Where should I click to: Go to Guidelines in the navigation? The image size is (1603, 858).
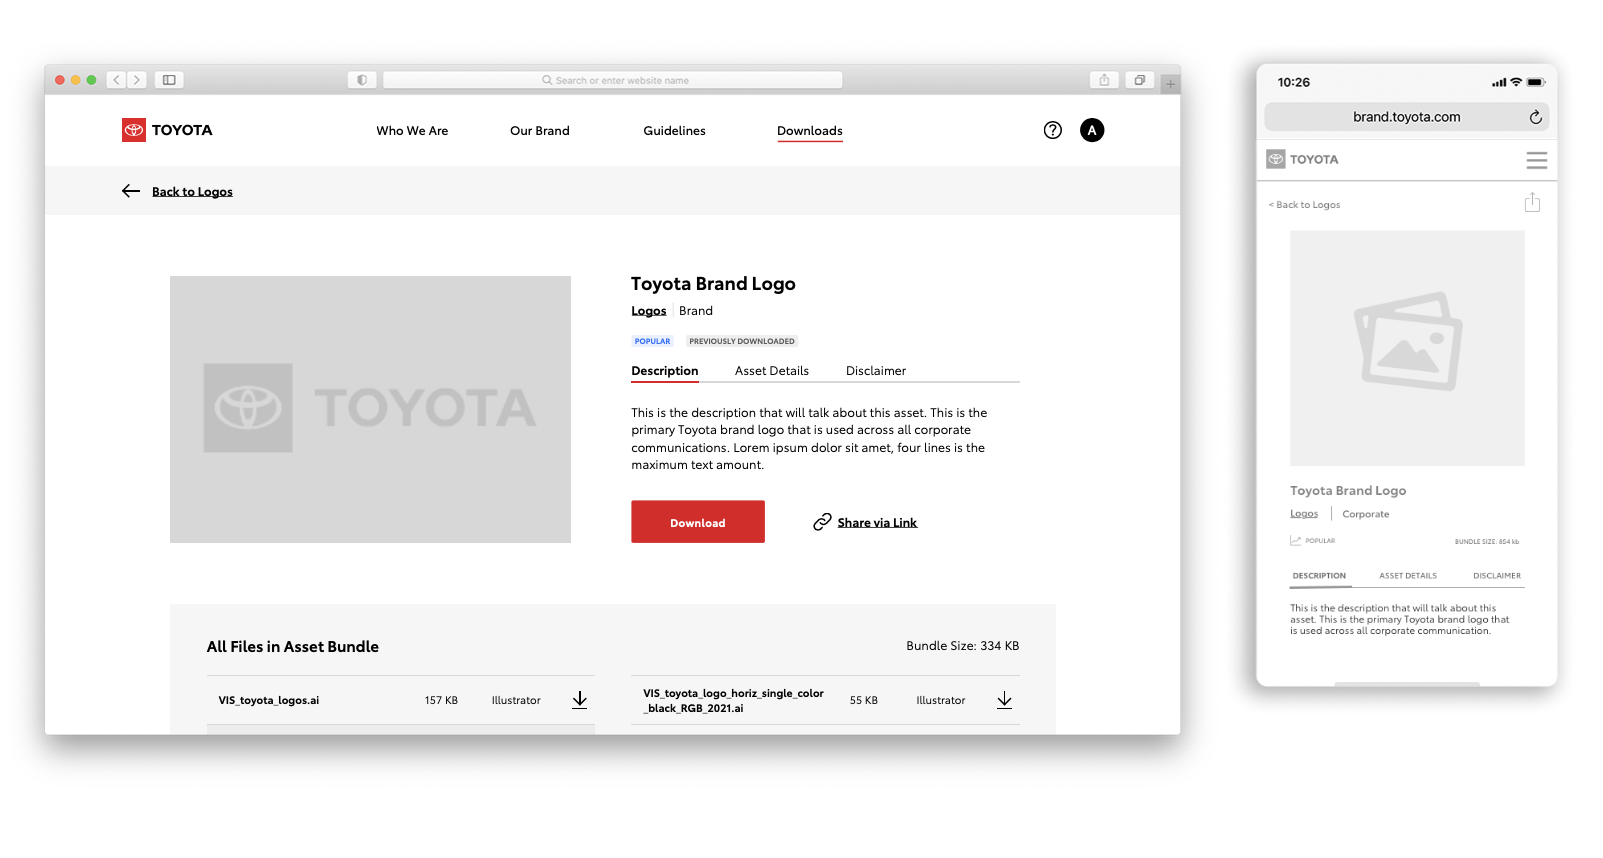(x=674, y=131)
